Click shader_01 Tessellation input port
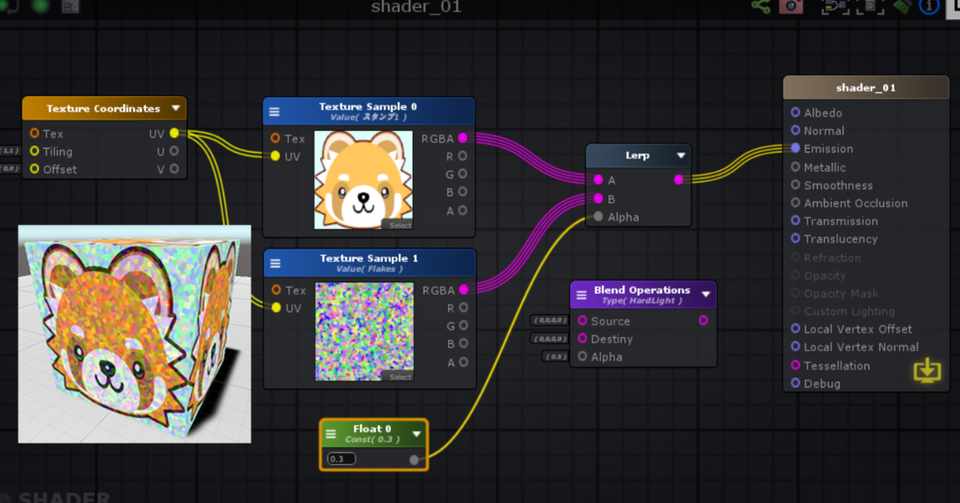Image resolution: width=960 pixels, height=503 pixels. coord(795,365)
